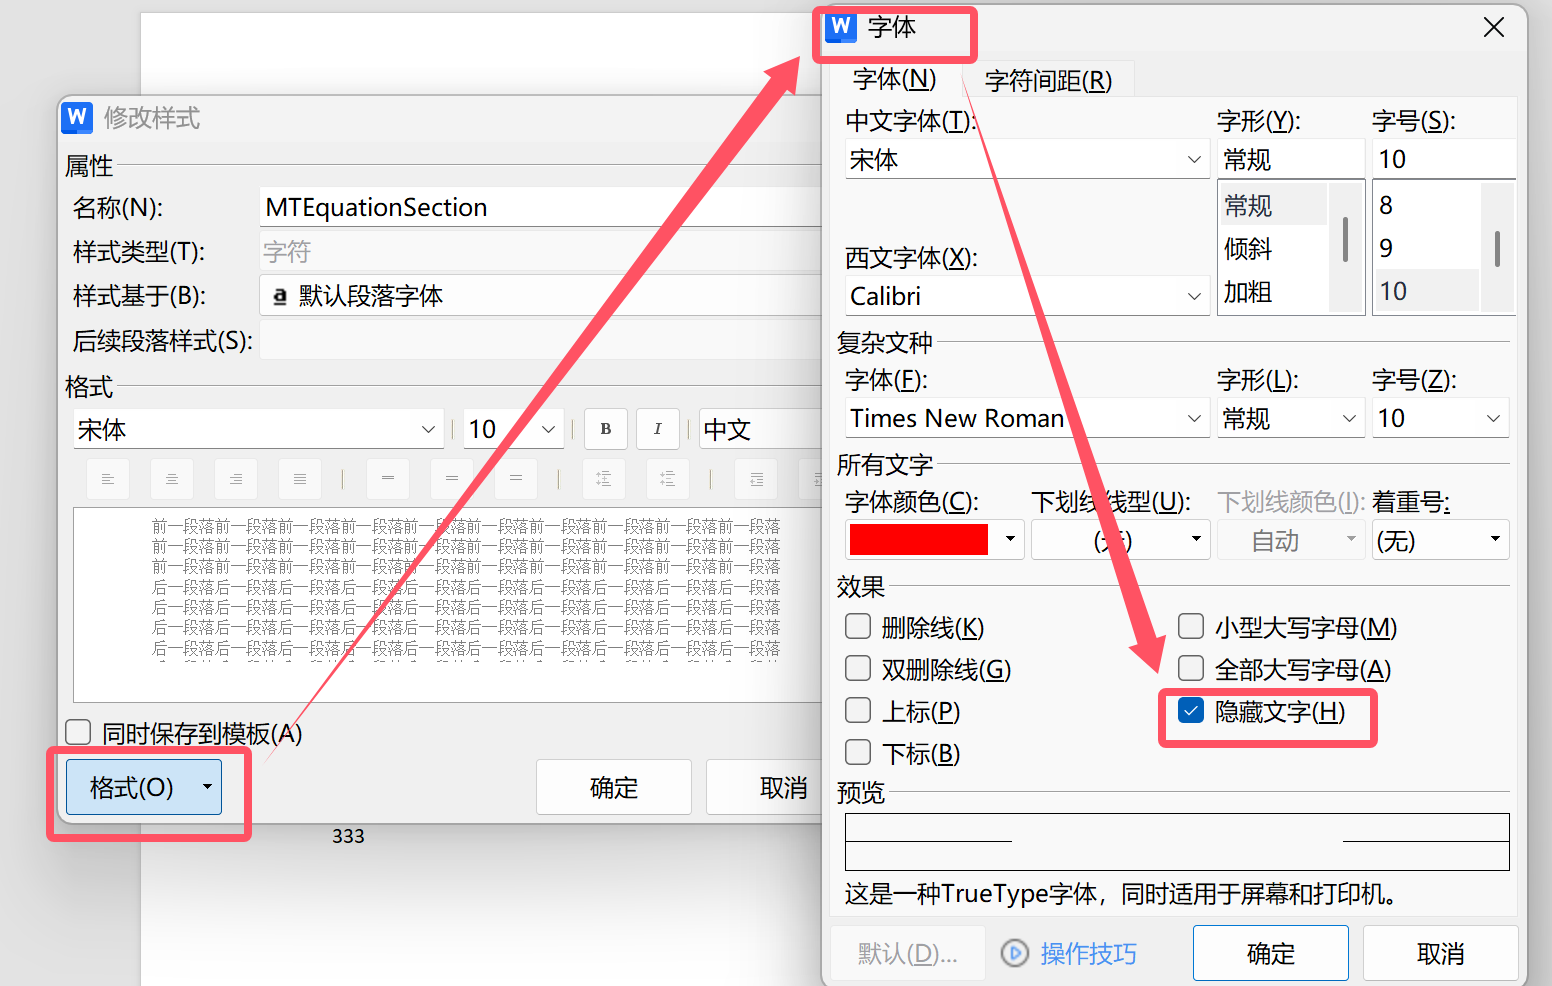Apply bold formatting in Modify Style dialog
Screen dimensions: 1552x986
click(605, 428)
